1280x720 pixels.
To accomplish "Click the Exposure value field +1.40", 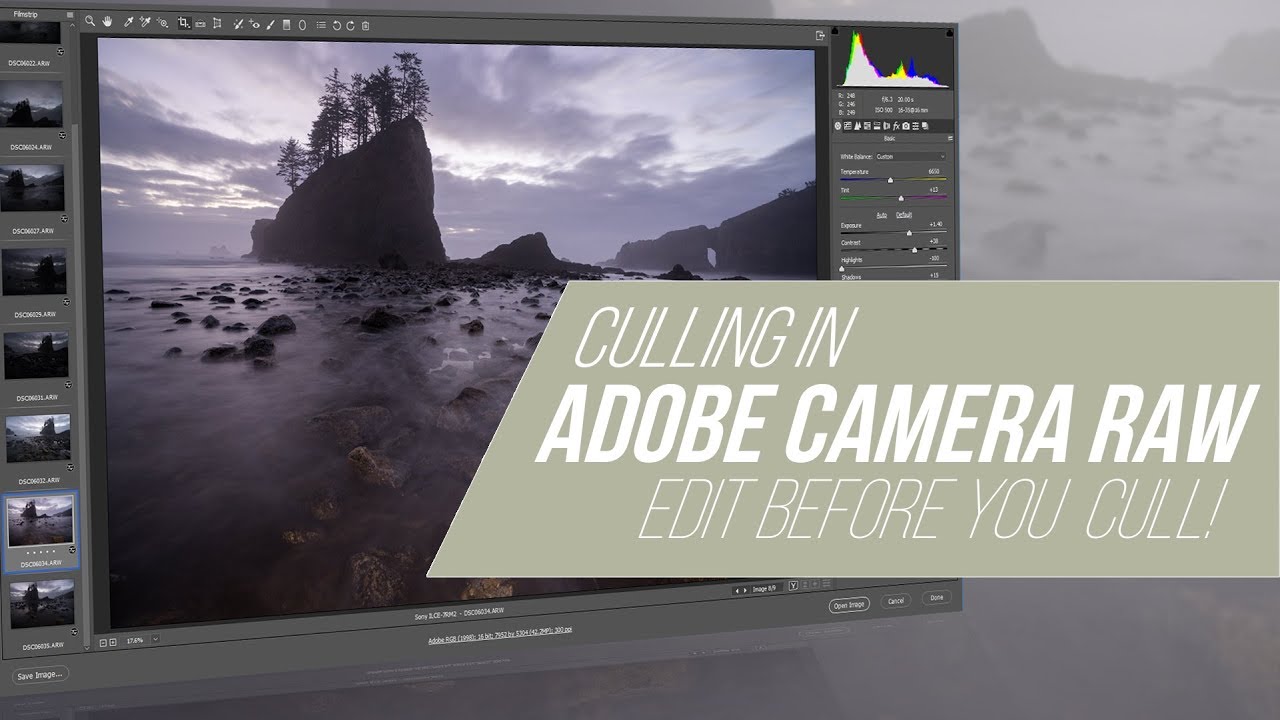I will 936,224.
